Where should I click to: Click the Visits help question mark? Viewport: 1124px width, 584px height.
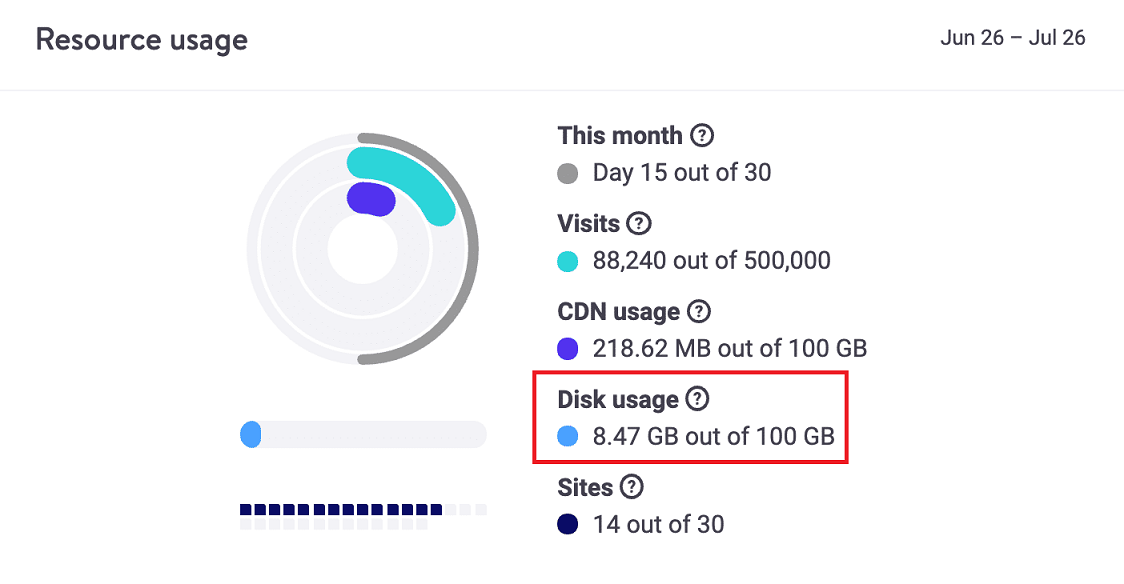639,223
